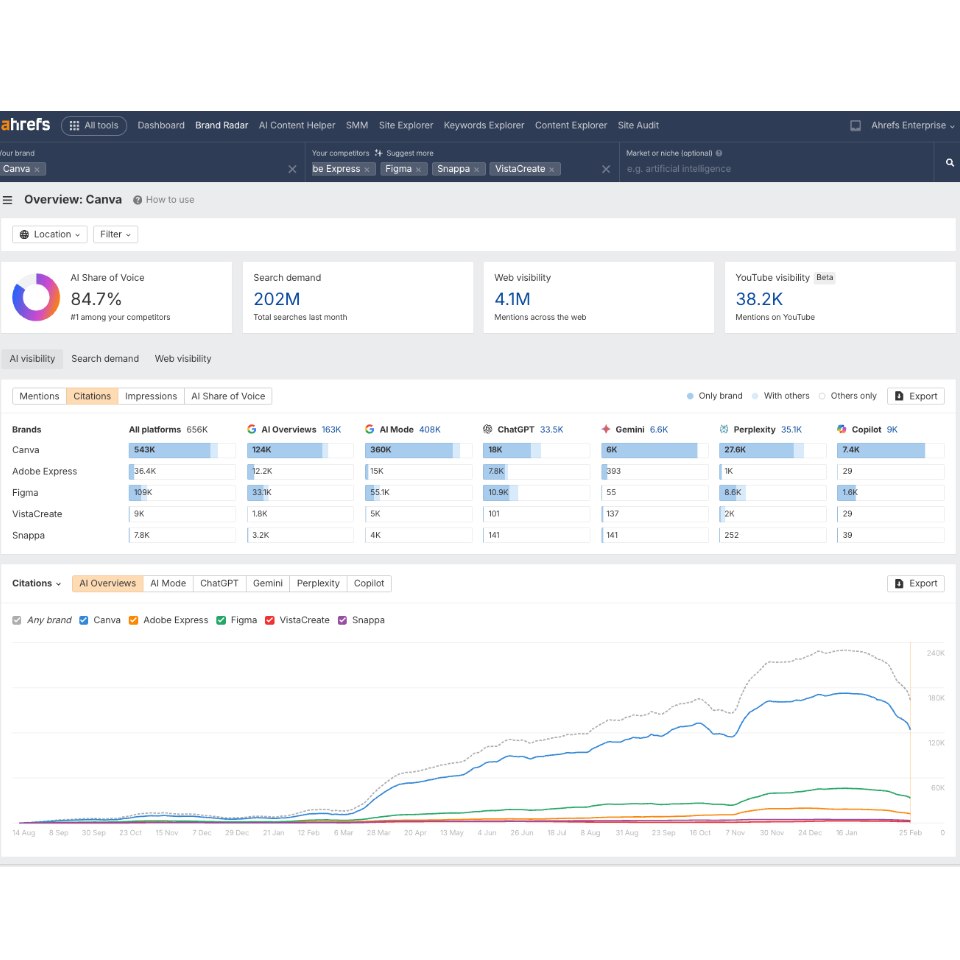Remove the Canva brand tag
Viewport: 960px width, 960px height.
[37, 170]
